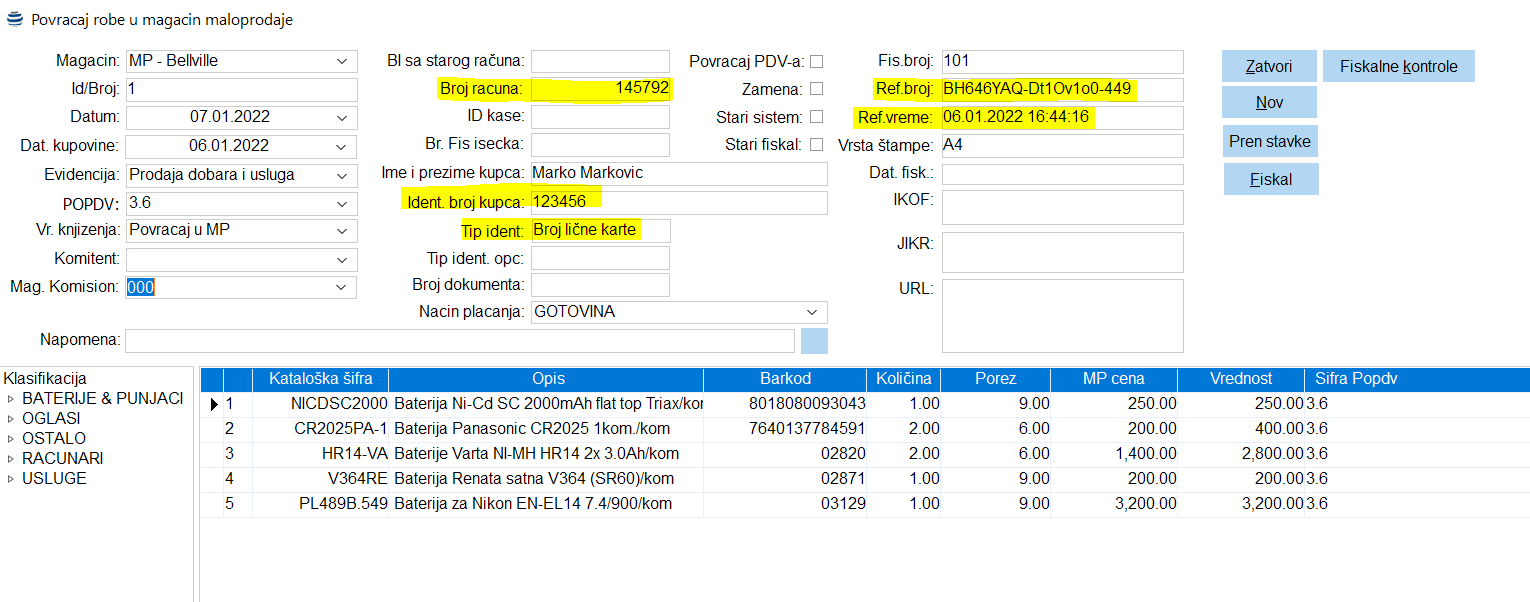Click the blue square button beside Napomena

click(x=814, y=340)
